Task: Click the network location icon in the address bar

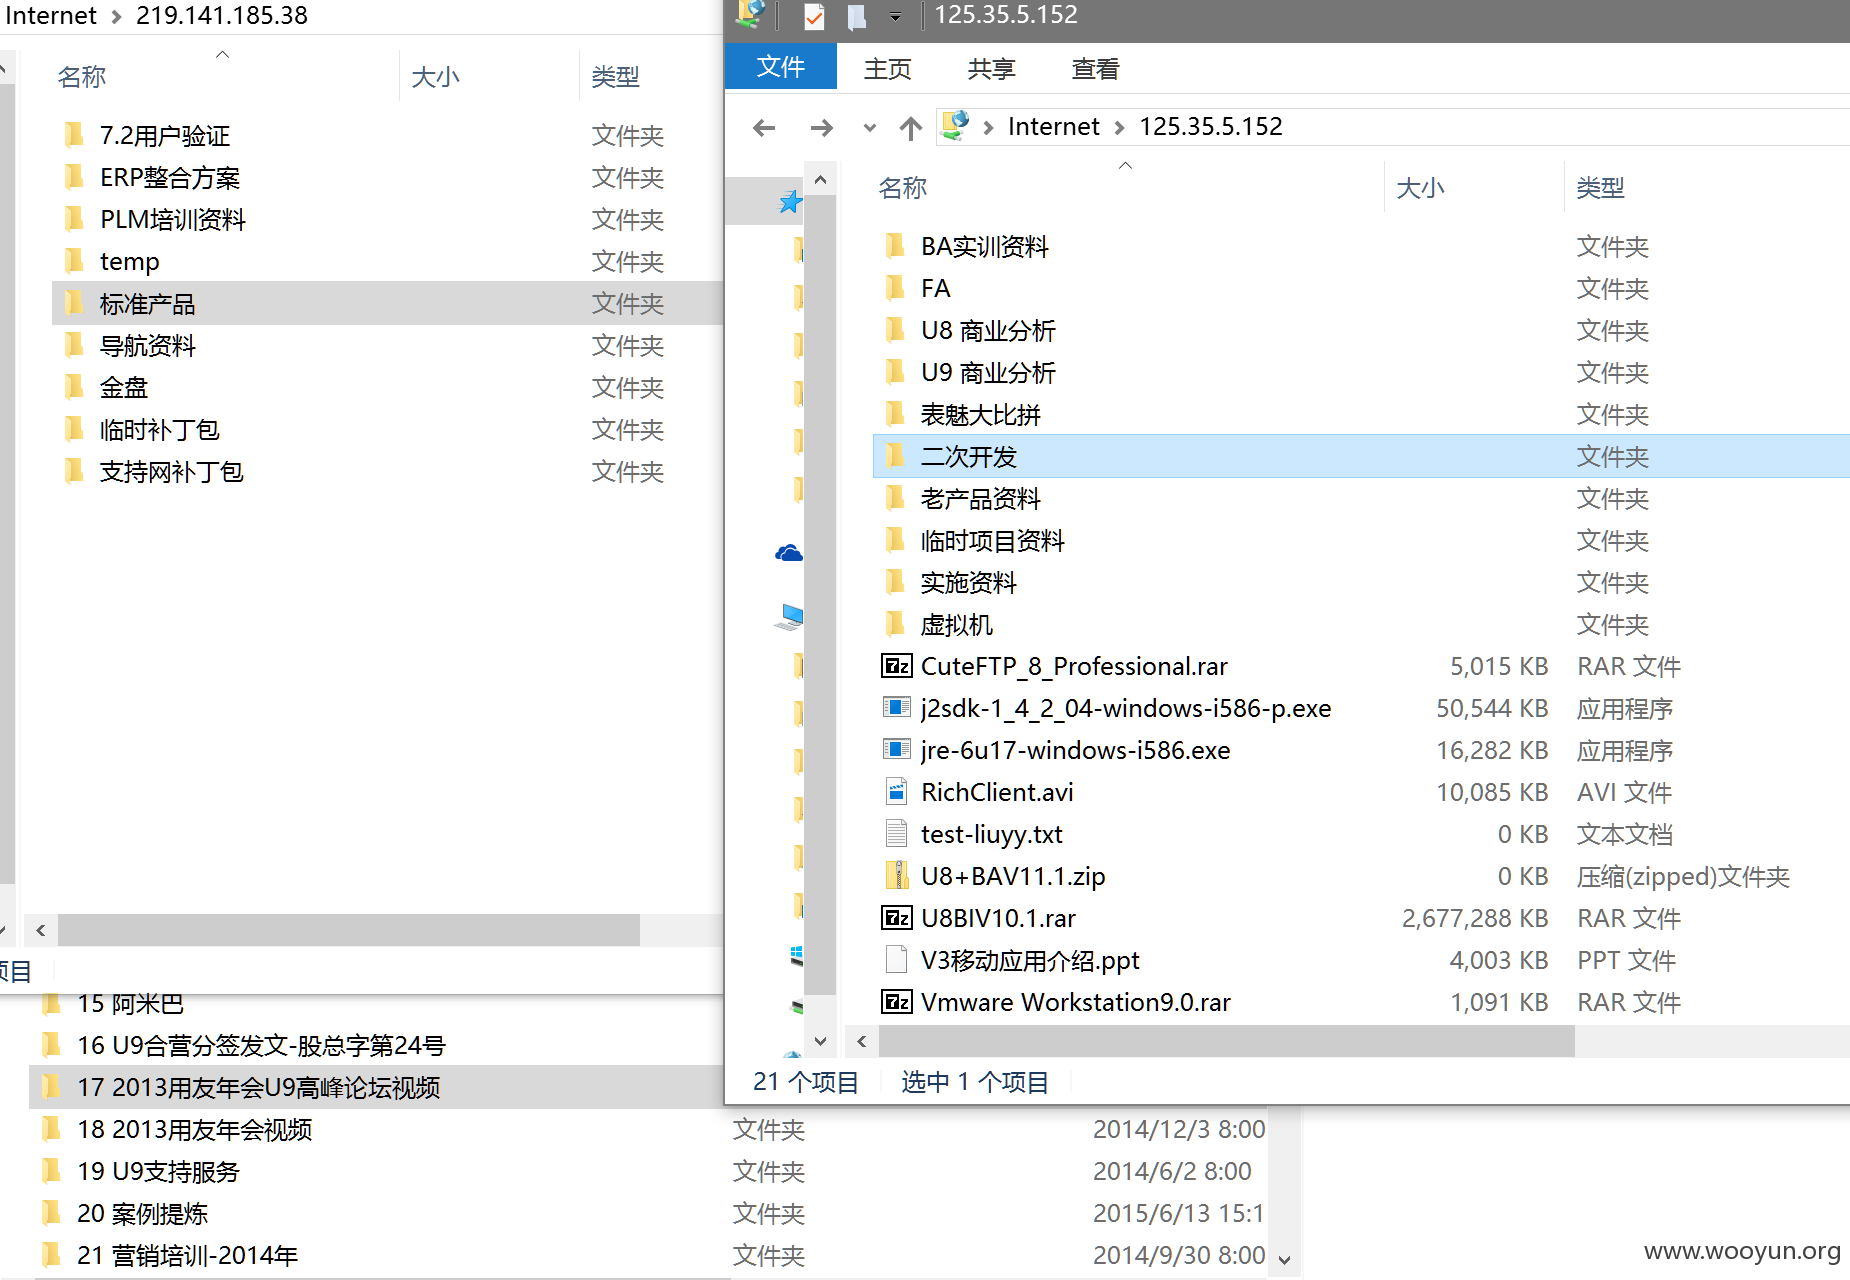Action: point(955,126)
